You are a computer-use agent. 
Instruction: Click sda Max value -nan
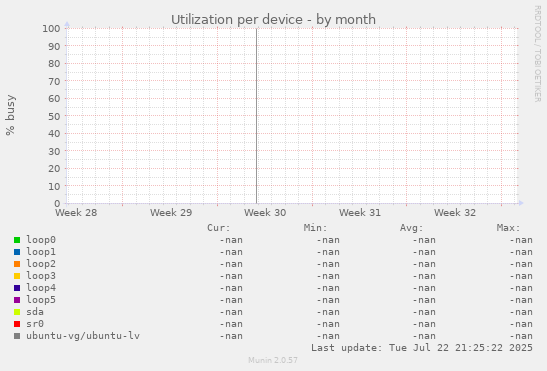(x=521, y=312)
